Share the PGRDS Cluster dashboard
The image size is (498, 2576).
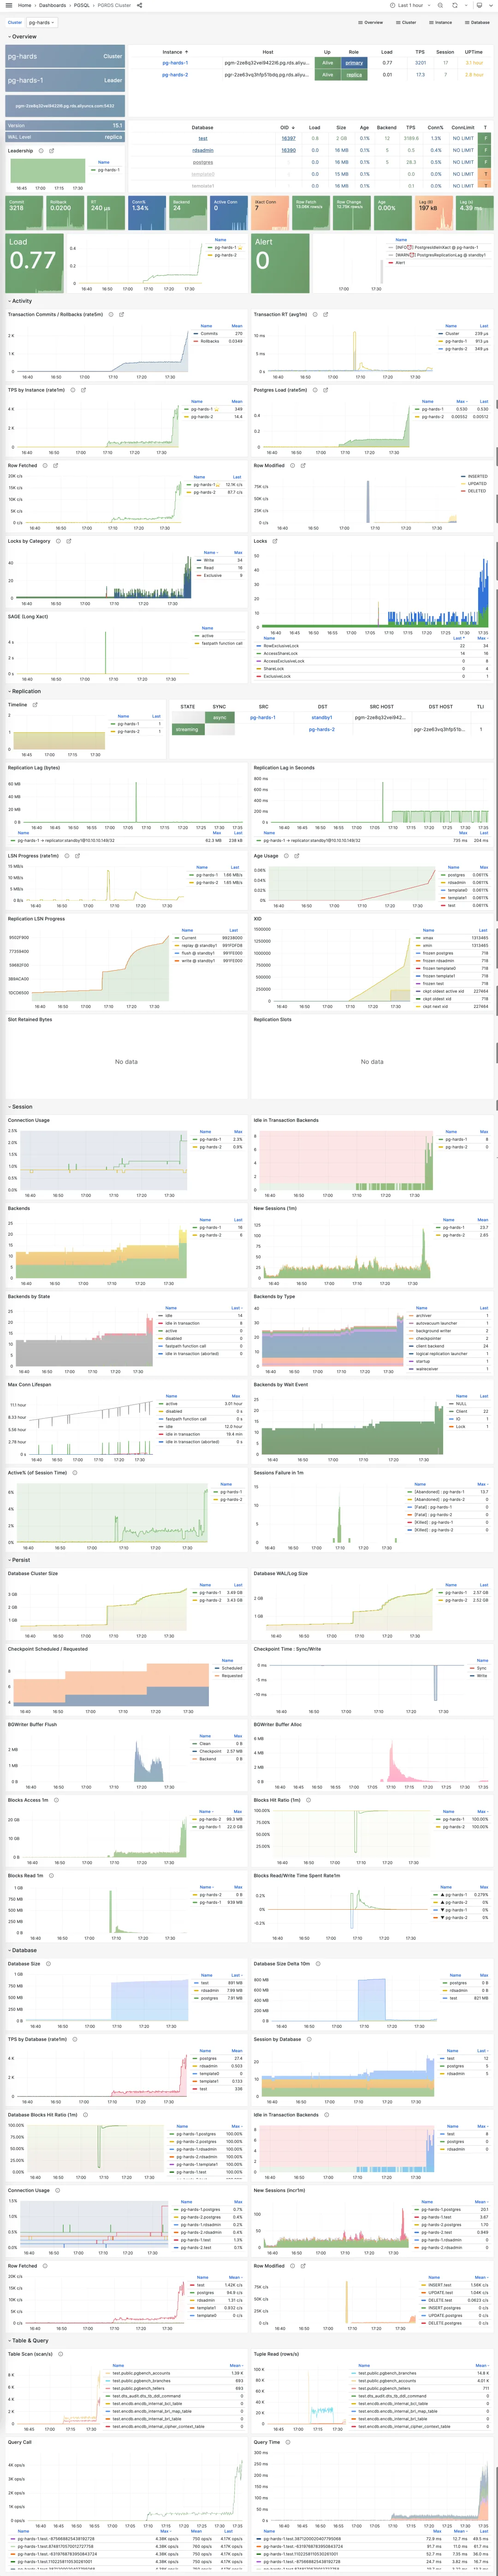click(x=139, y=5)
